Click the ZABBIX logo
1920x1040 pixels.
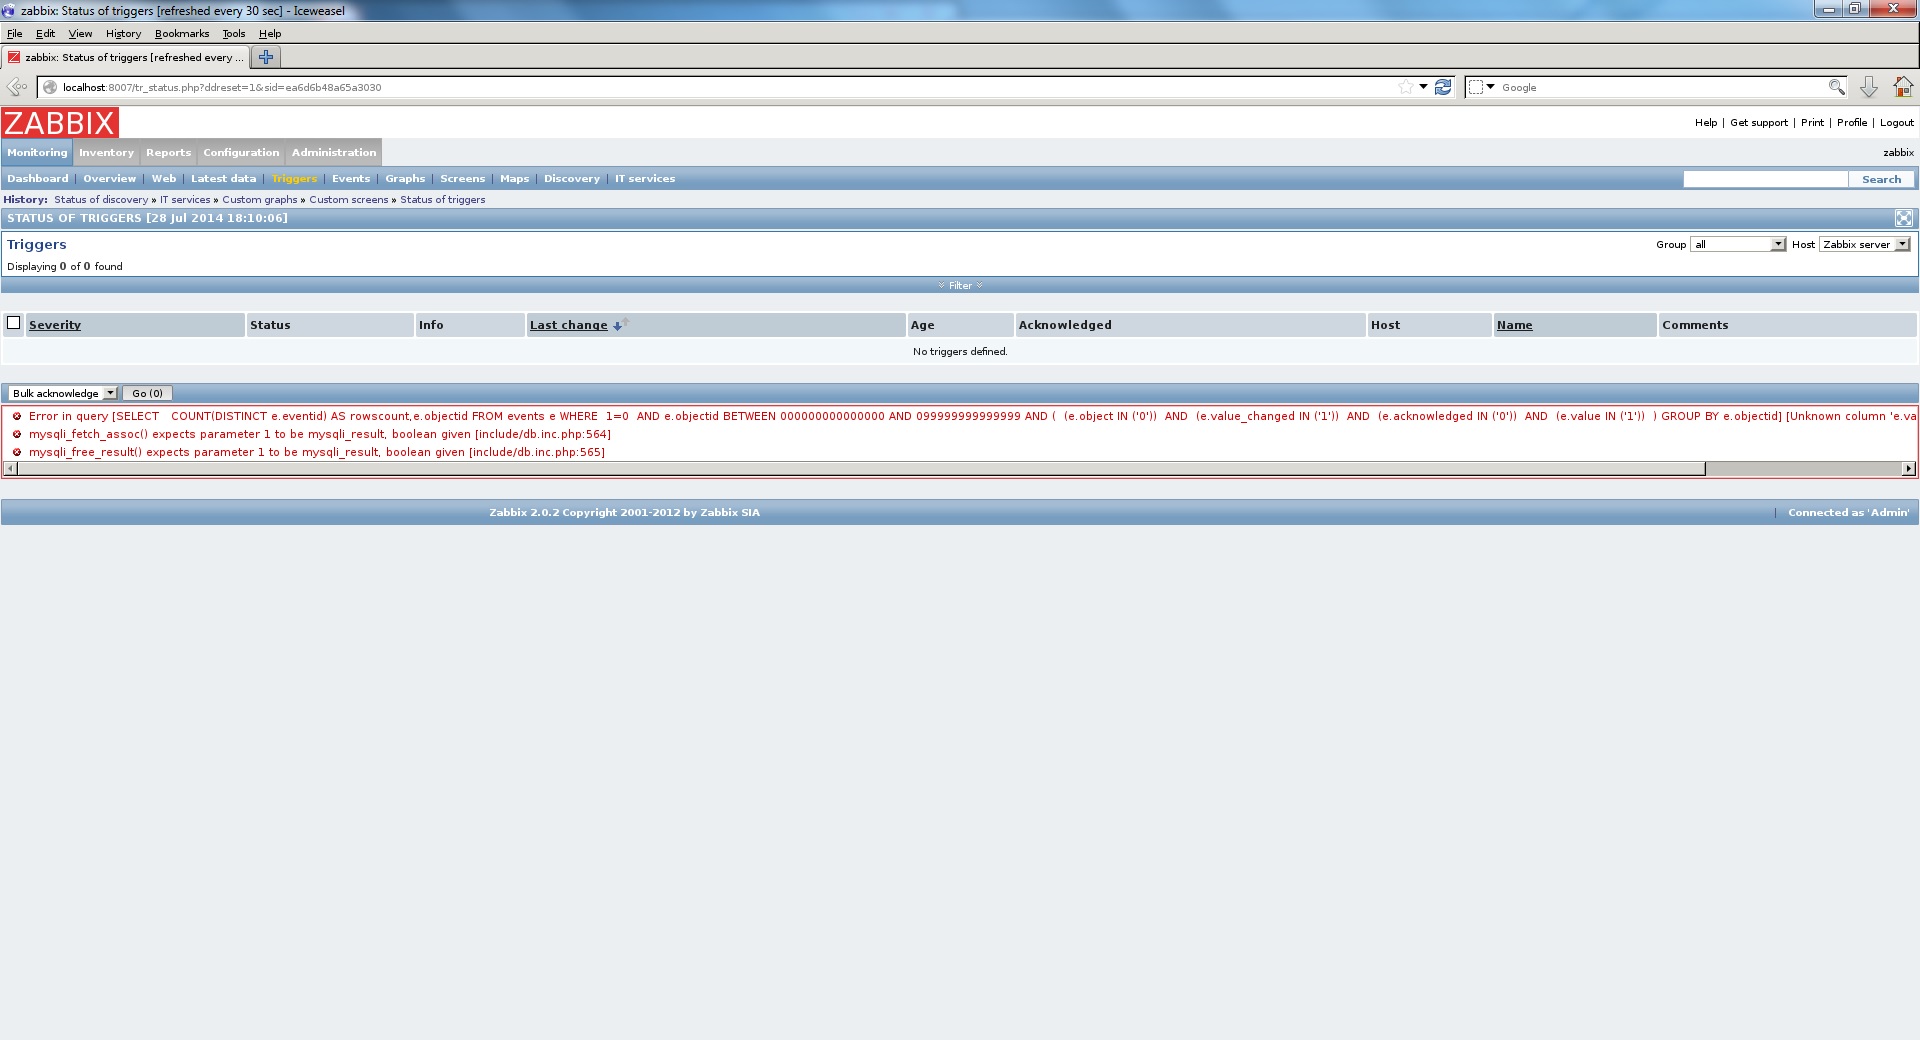click(60, 123)
